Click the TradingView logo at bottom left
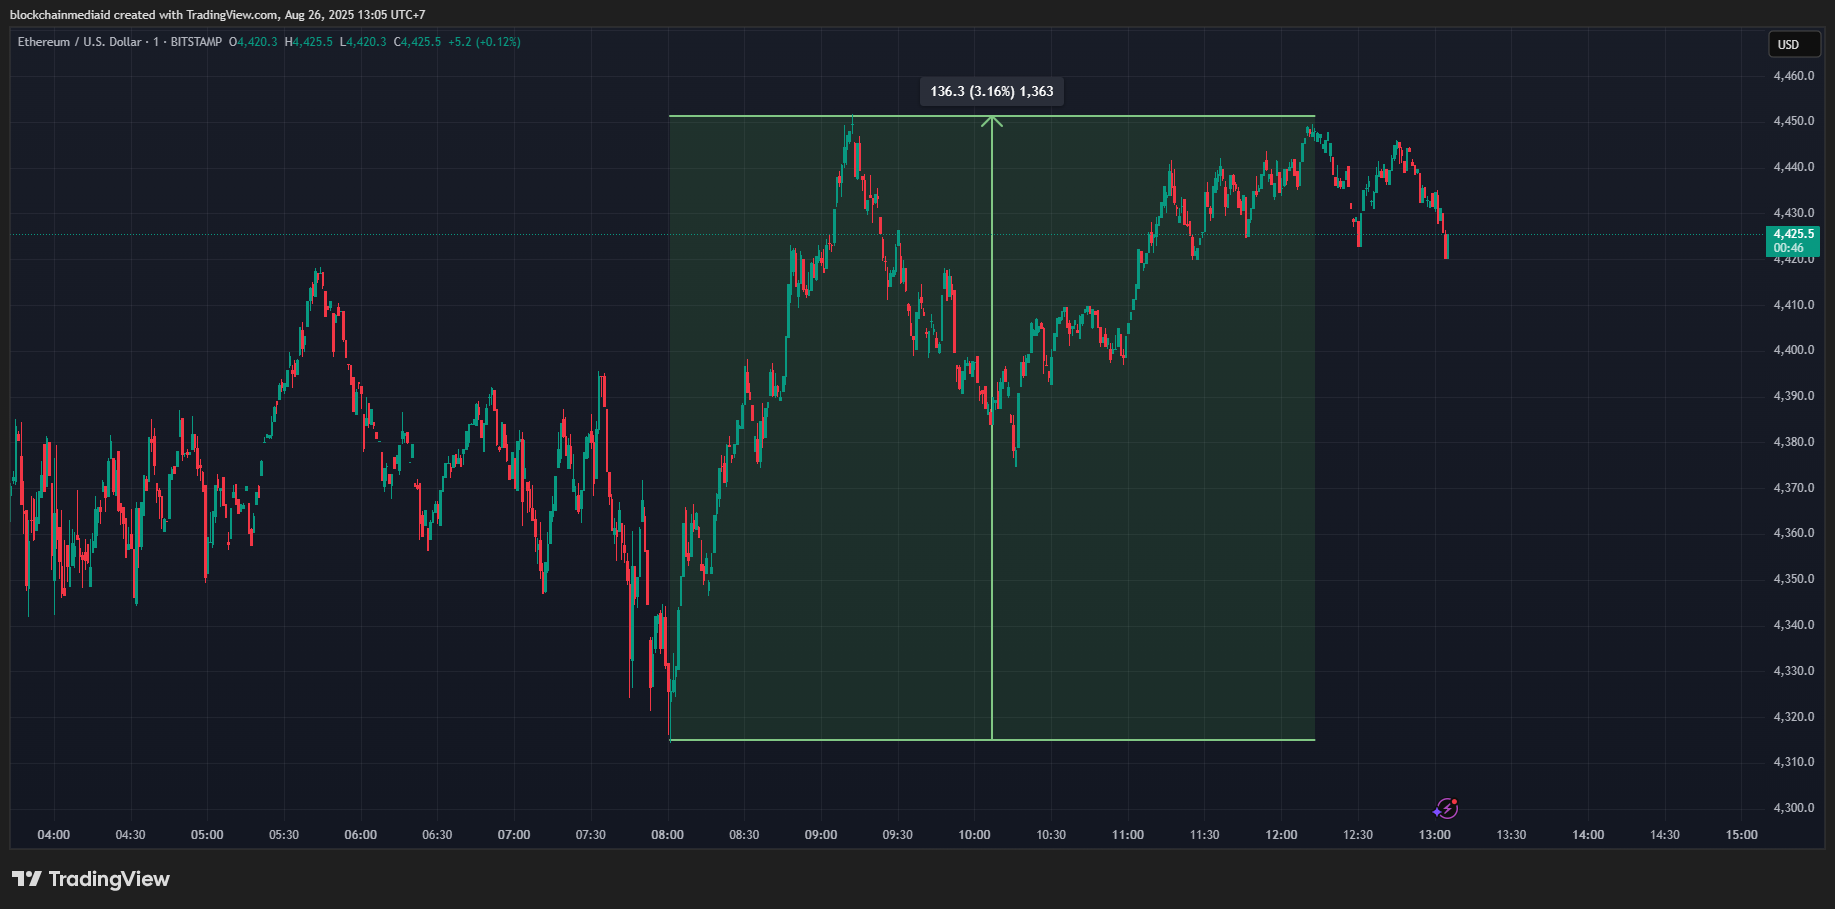Viewport: 1835px width, 909px height. [x=91, y=879]
